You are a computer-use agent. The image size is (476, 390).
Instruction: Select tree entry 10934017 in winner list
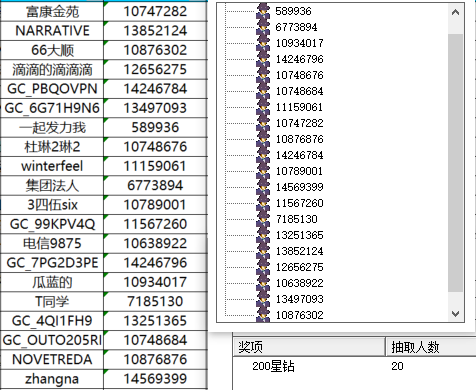(x=299, y=43)
